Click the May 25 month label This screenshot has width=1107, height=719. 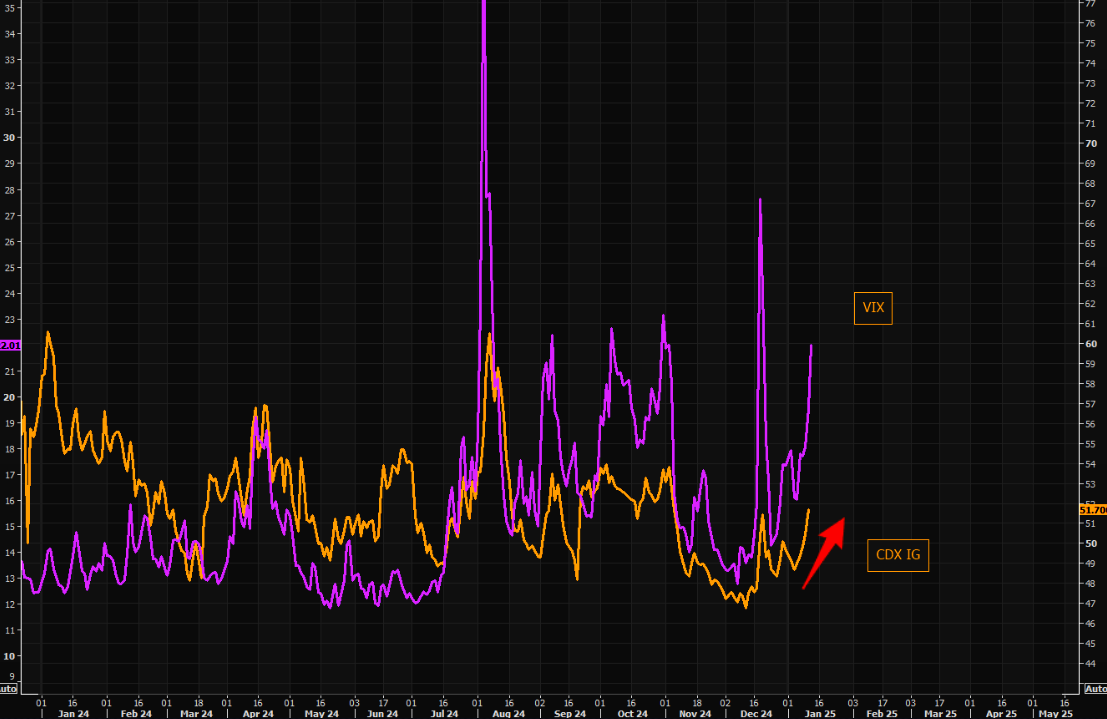[x=1056, y=713]
